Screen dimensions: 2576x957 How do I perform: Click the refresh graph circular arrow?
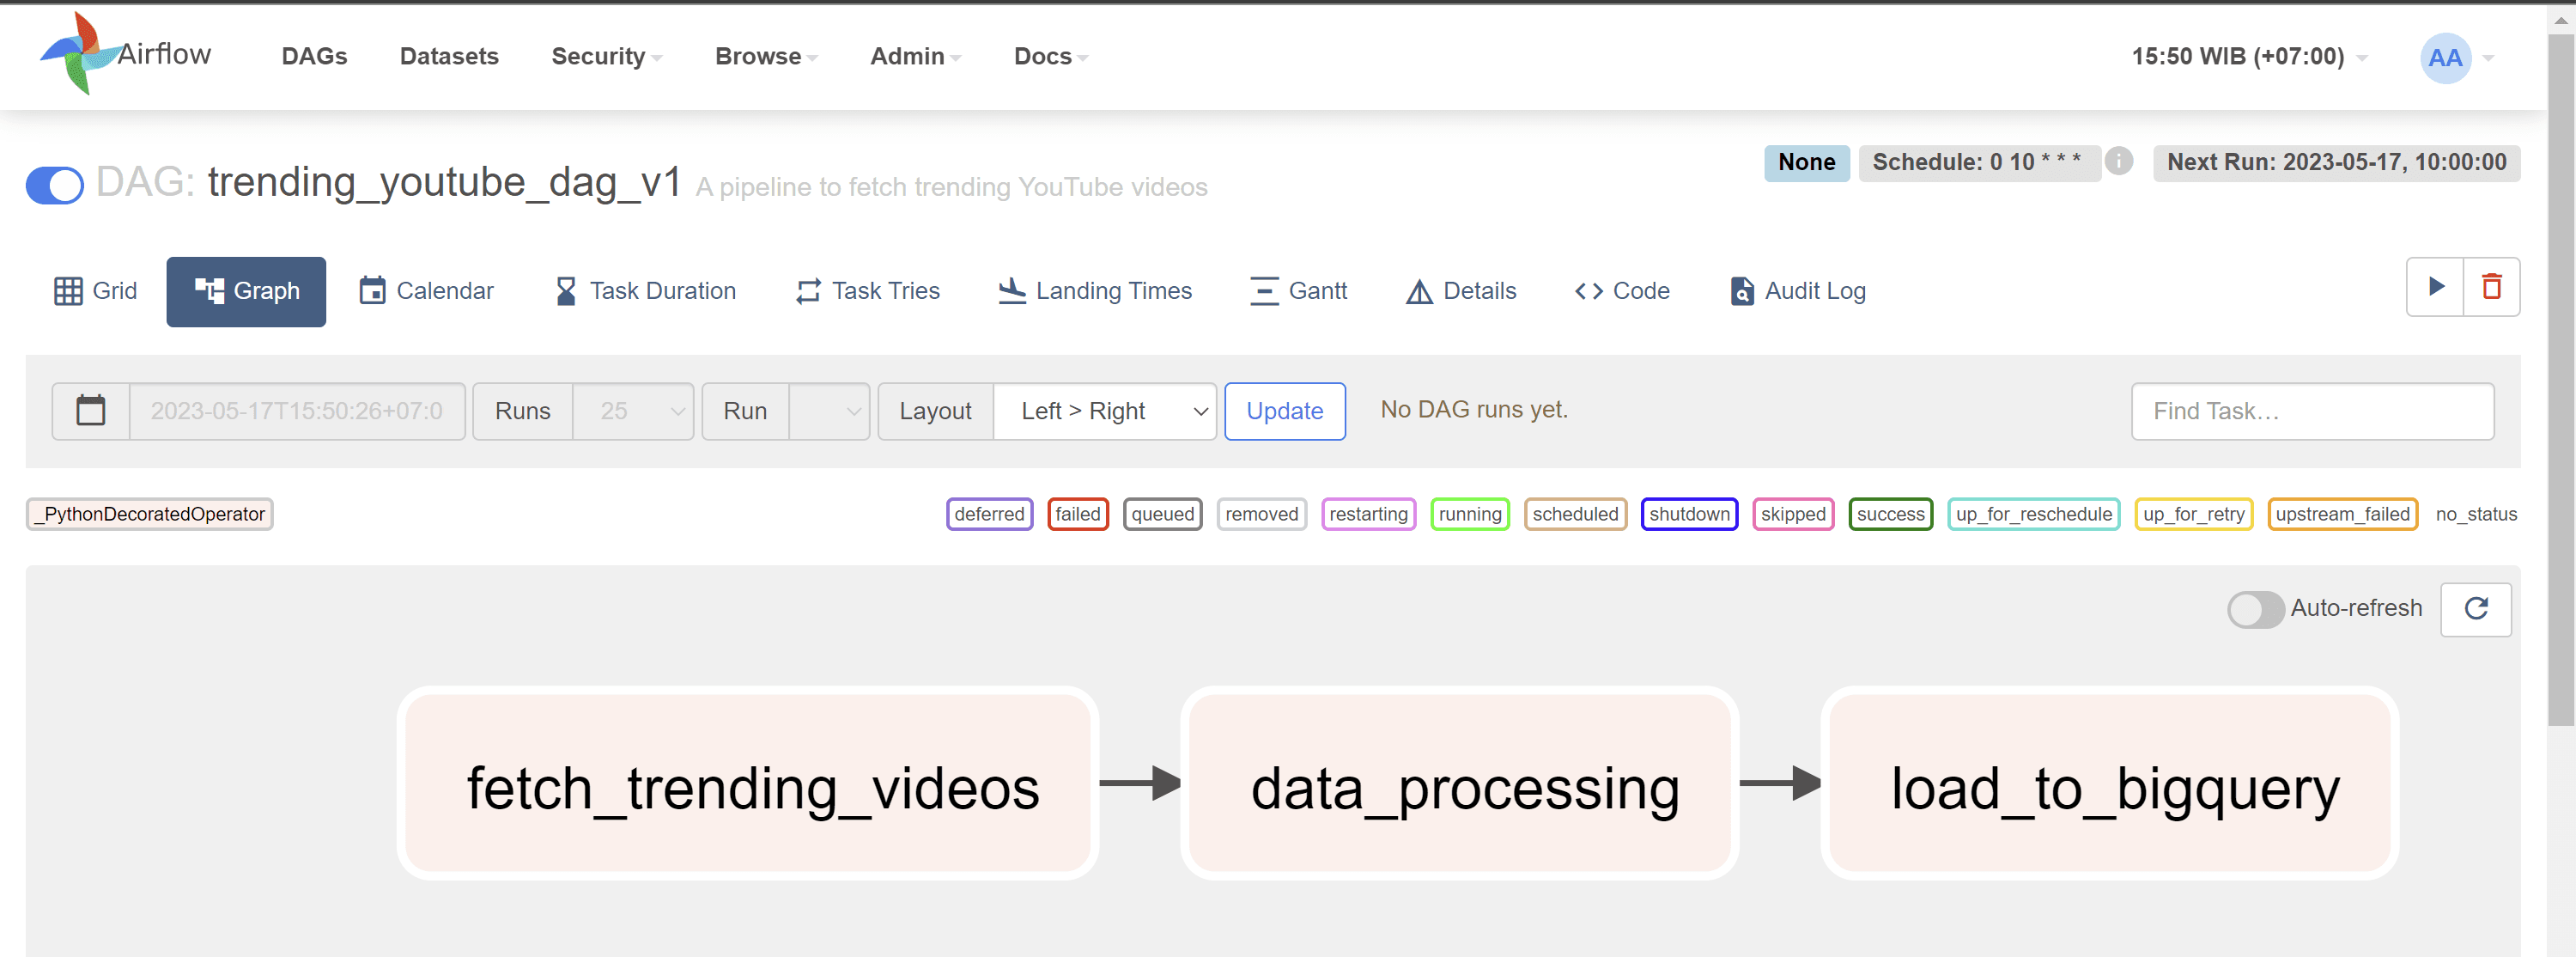click(x=2476, y=609)
